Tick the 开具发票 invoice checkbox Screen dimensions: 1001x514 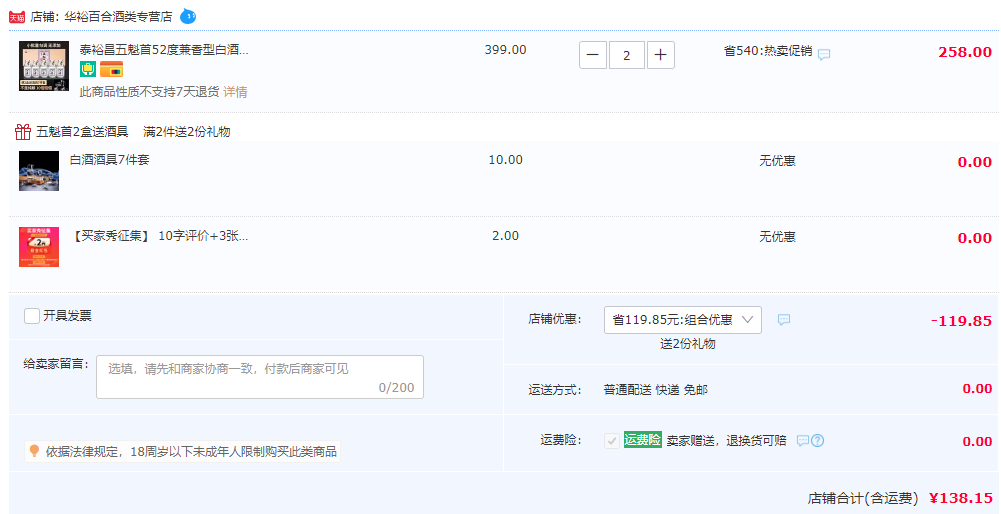[32, 315]
